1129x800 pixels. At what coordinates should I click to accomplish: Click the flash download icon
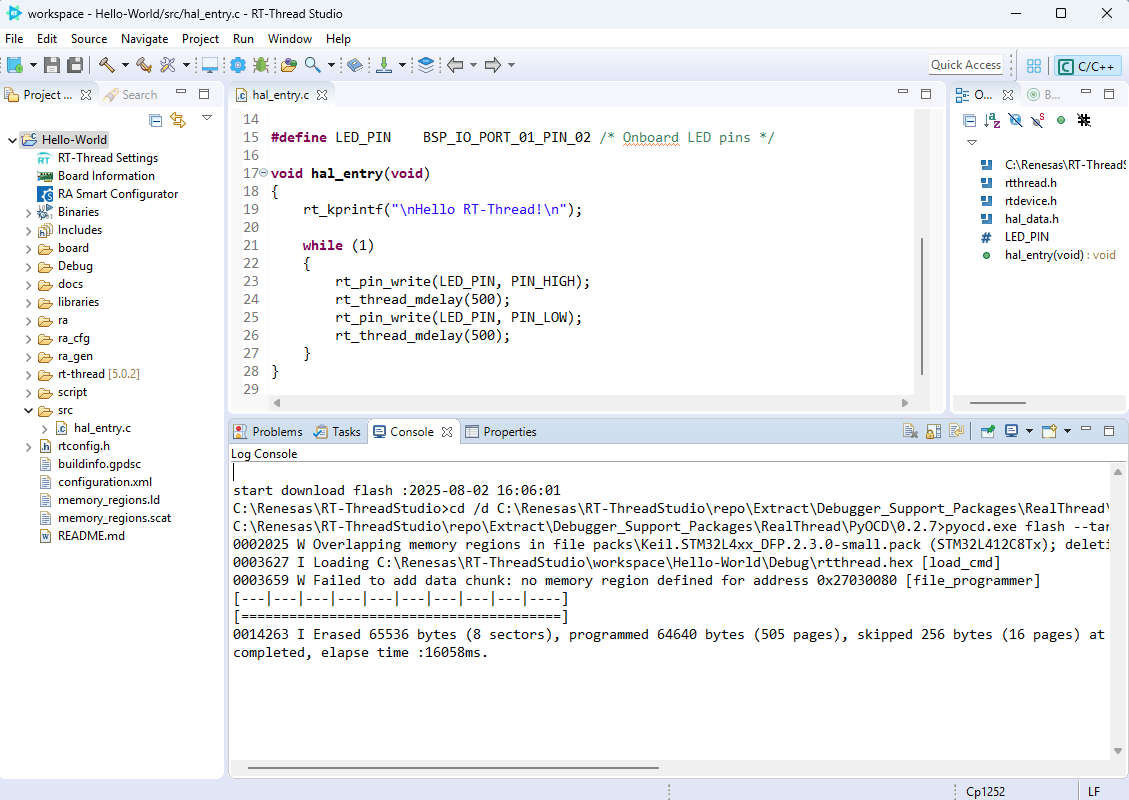click(384, 65)
